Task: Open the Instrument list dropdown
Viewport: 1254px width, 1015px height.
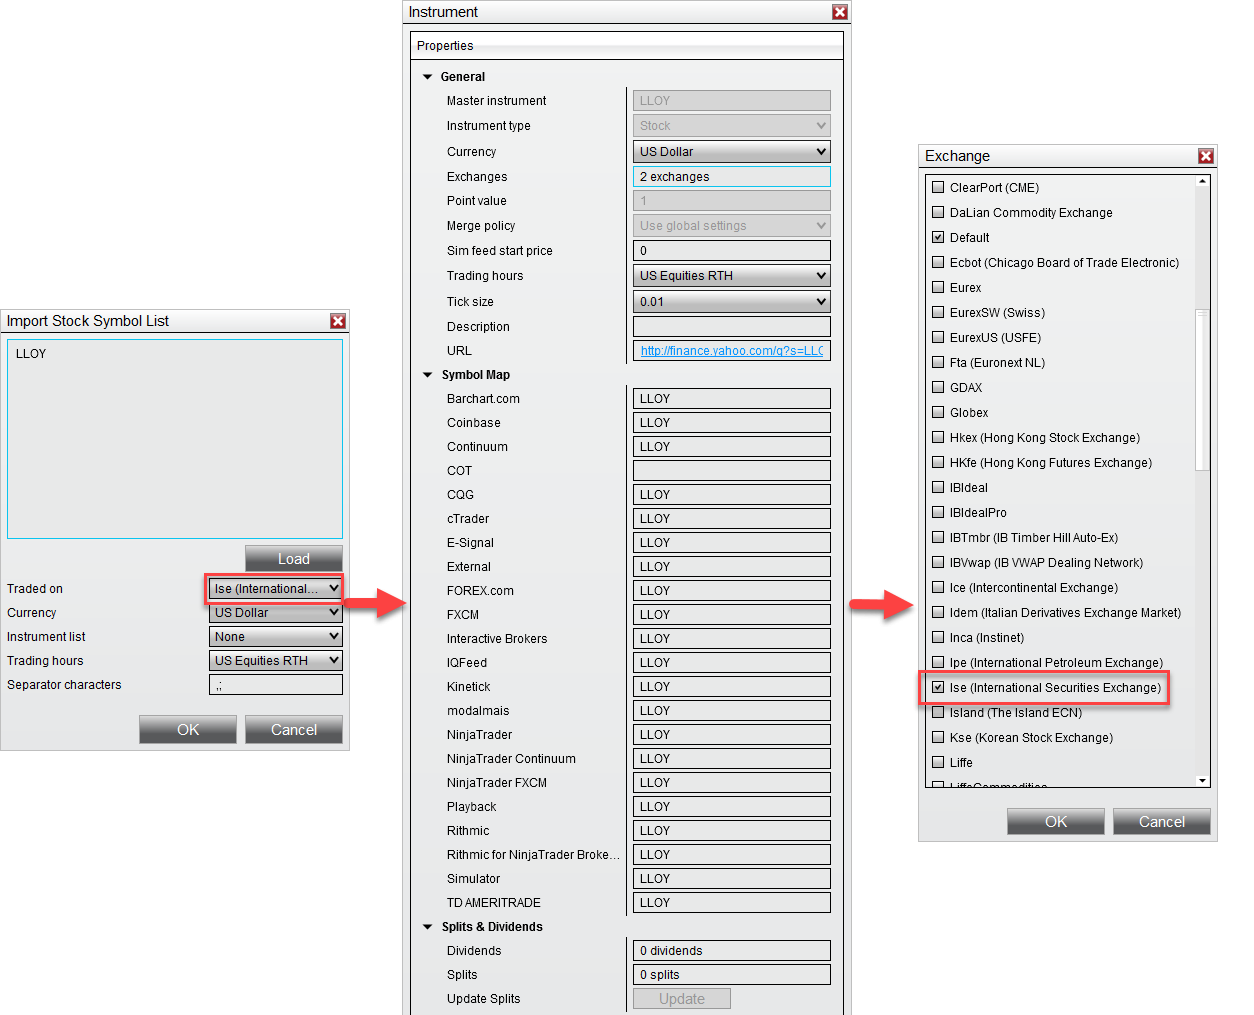Action: point(276,637)
